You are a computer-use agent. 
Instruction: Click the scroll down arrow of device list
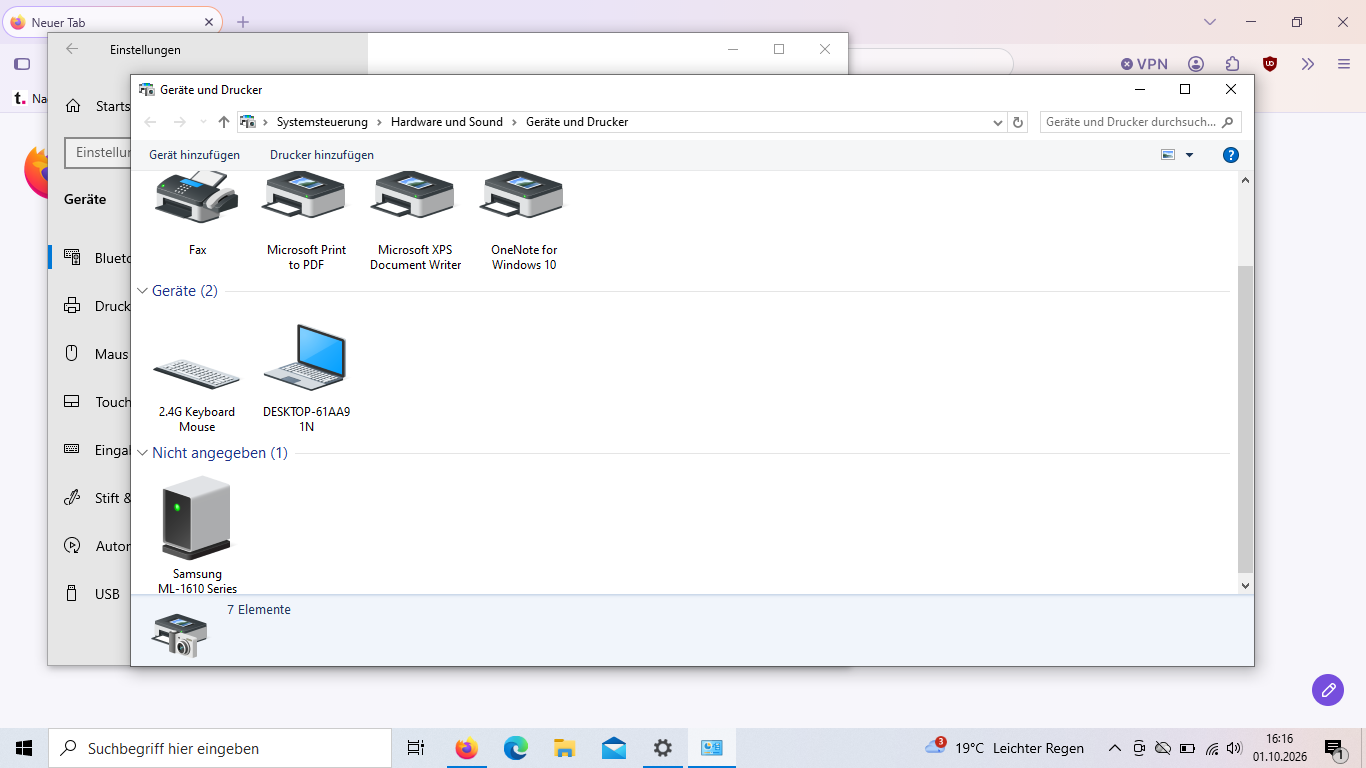point(1245,586)
